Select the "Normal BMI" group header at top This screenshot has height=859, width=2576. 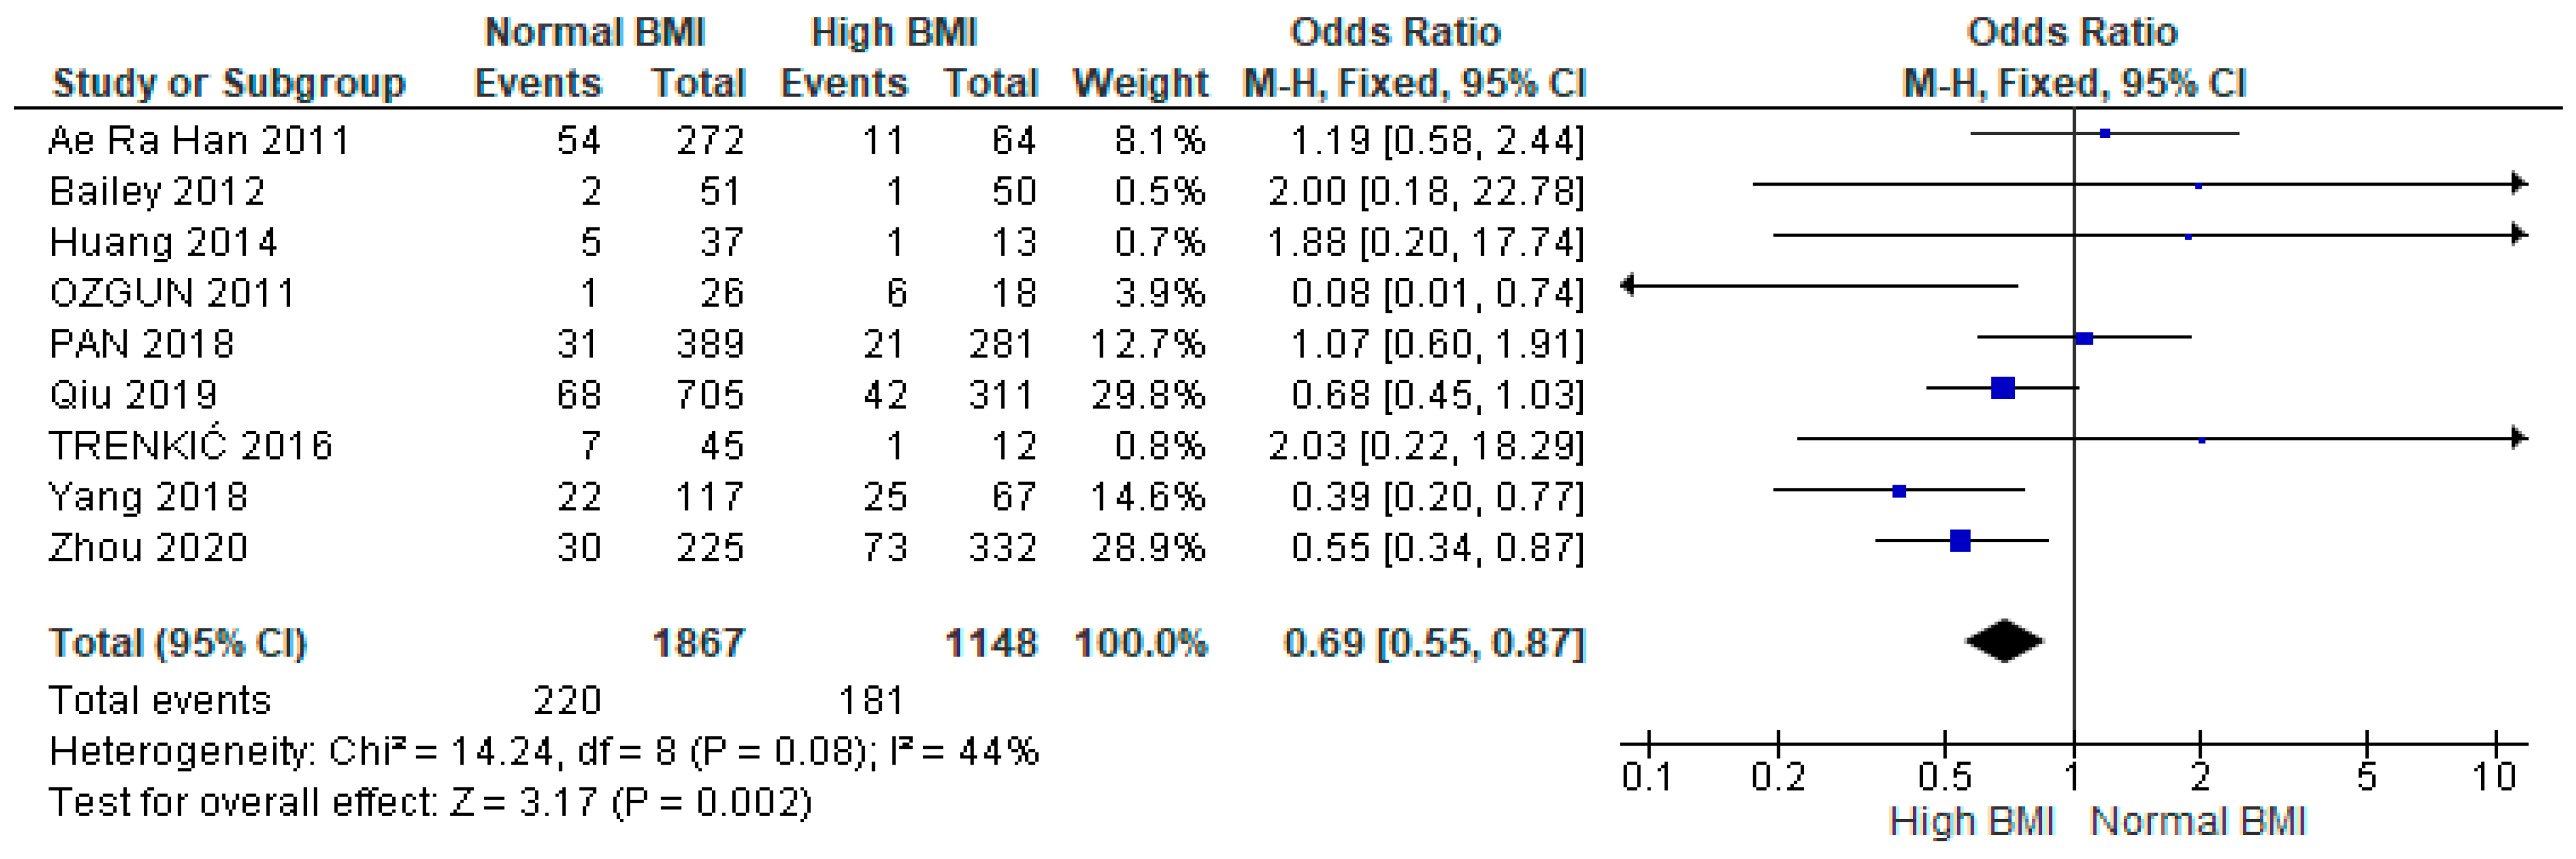(595, 32)
